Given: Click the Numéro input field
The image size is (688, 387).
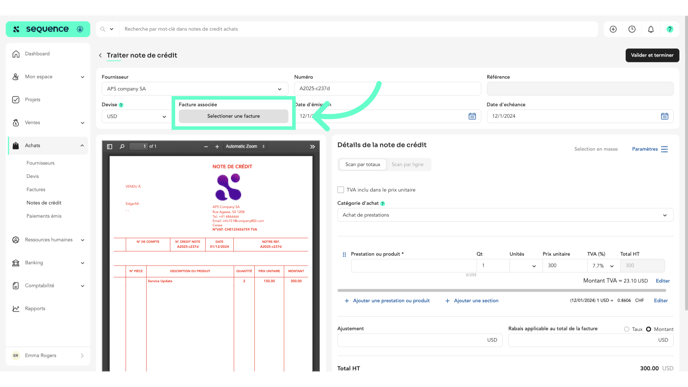Looking at the screenshot, I should [x=387, y=89].
